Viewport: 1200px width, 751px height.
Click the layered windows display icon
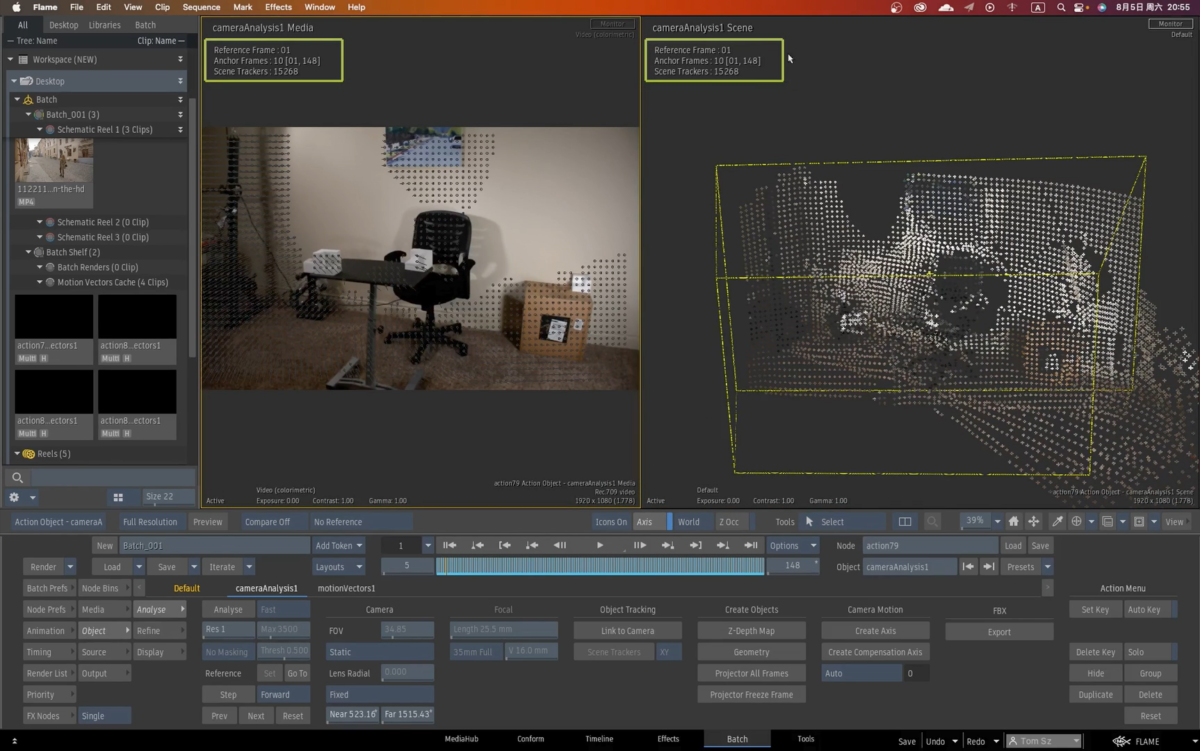[x=1107, y=521]
